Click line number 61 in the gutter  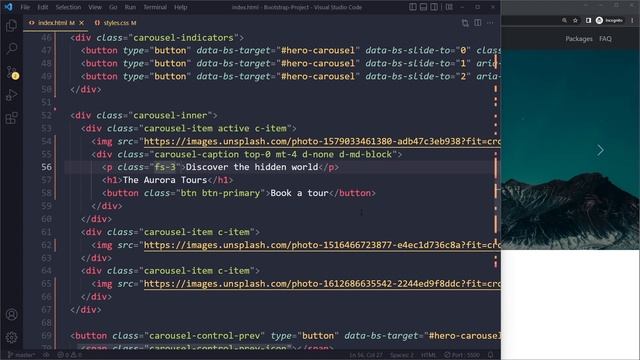pos(47,232)
